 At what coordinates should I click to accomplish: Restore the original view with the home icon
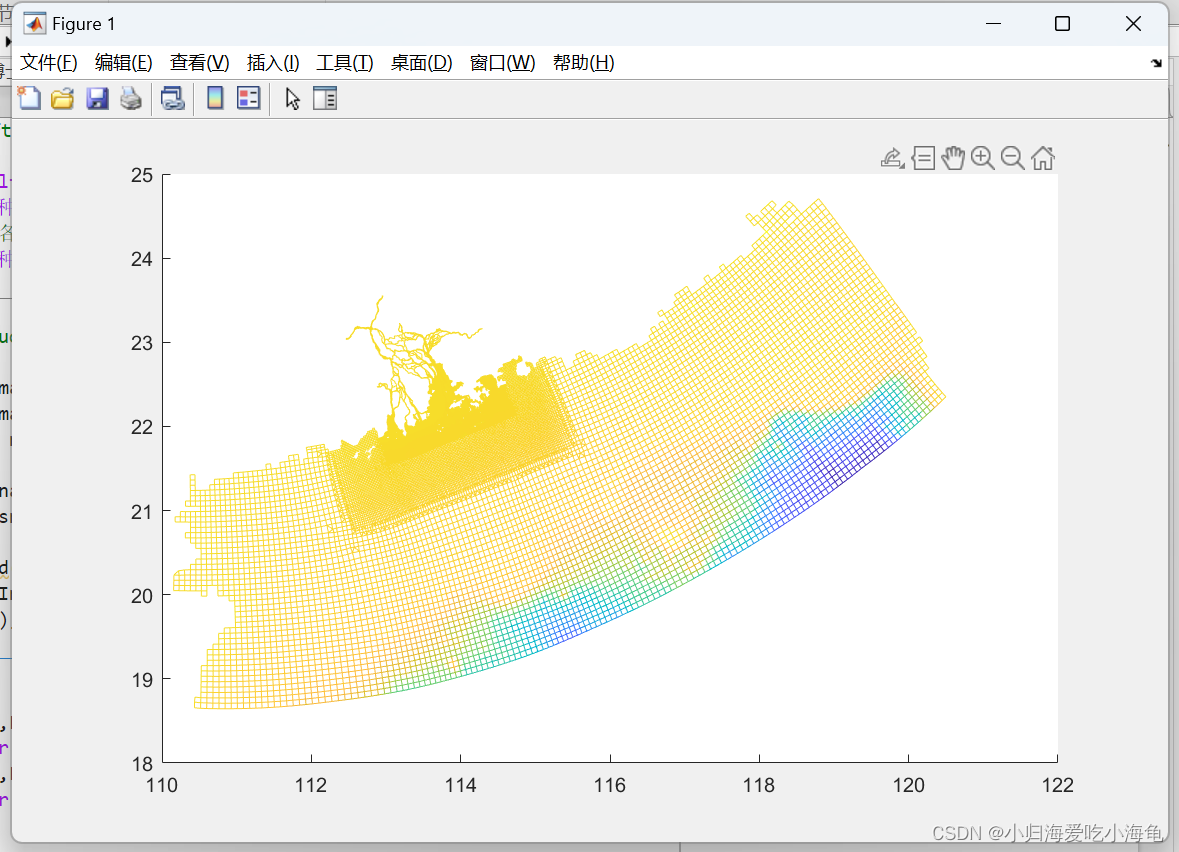coord(1042,157)
